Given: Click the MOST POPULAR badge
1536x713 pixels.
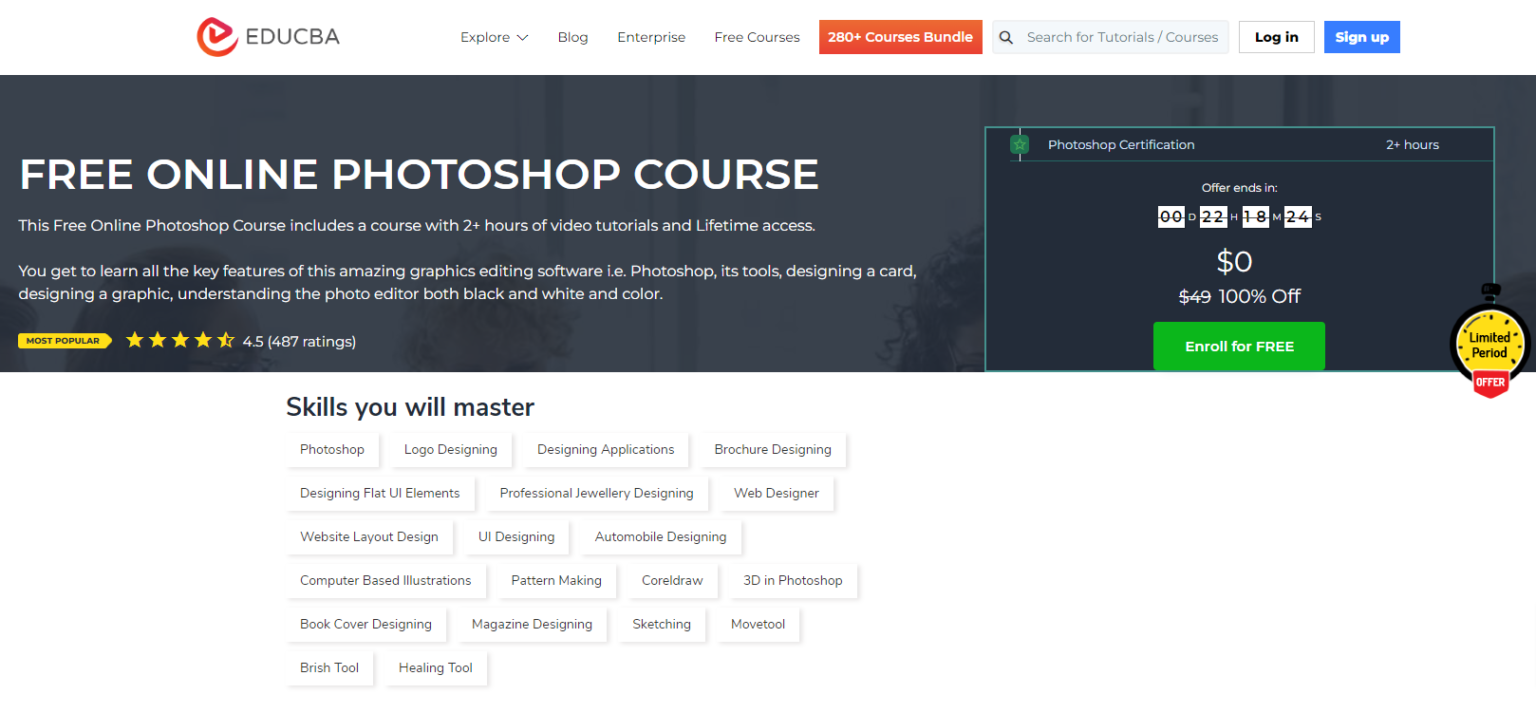Looking at the screenshot, I should coord(64,340).
